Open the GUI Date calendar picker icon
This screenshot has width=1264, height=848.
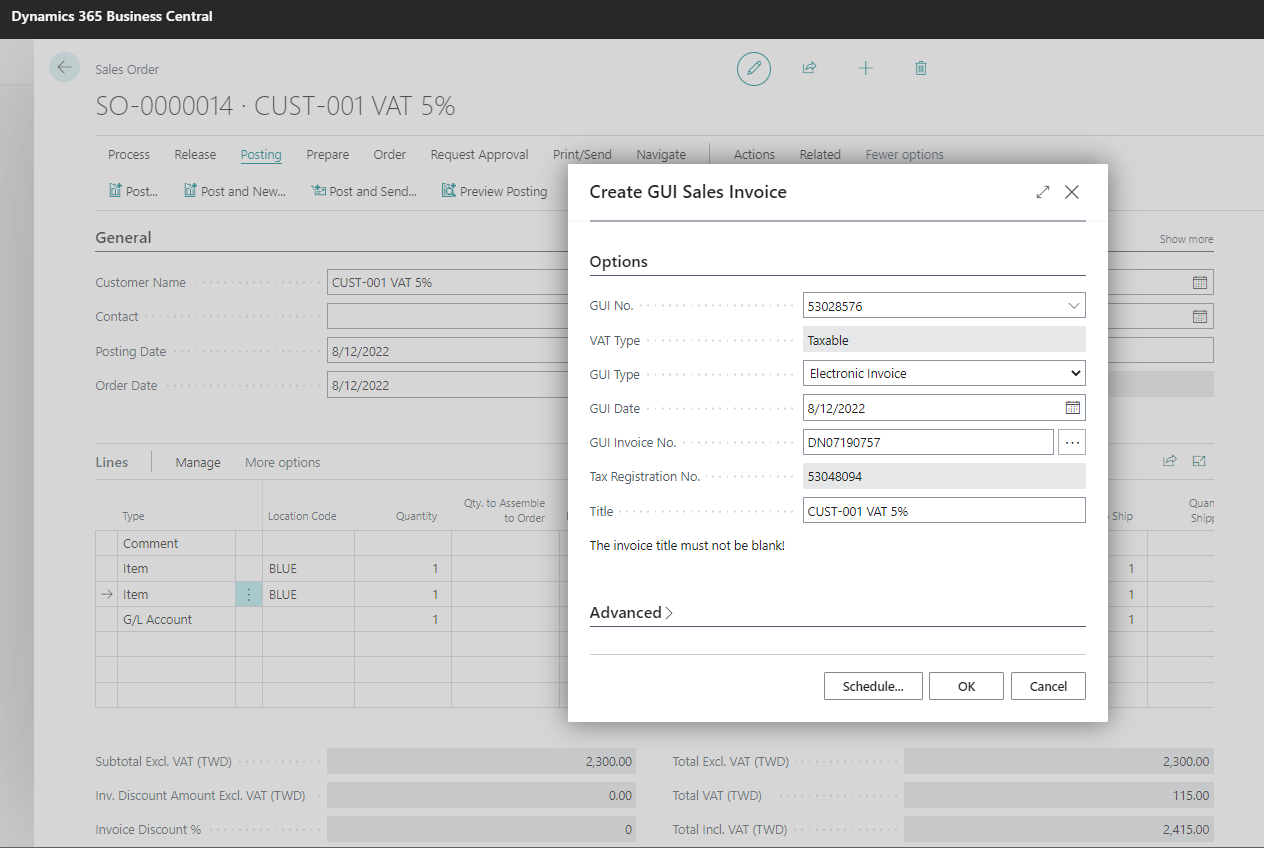pyautogui.click(x=1072, y=408)
